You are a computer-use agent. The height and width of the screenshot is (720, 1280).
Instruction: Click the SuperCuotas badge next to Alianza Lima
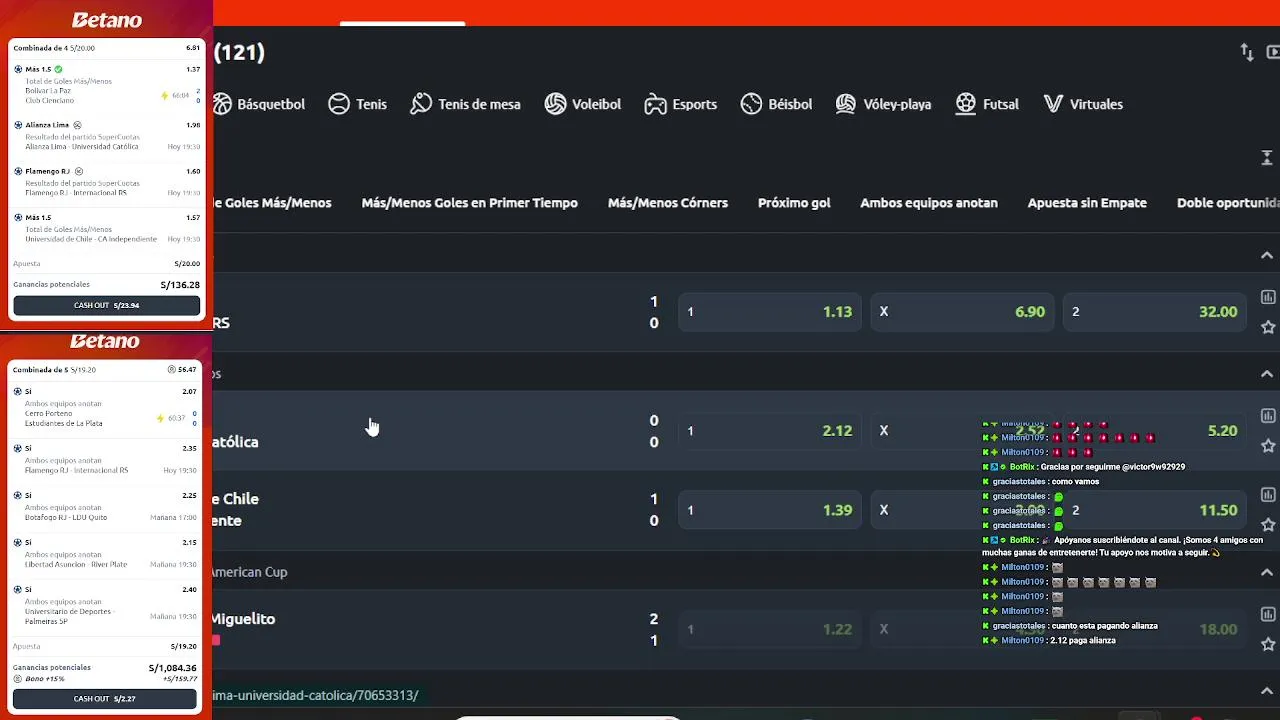[x=77, y=125]
